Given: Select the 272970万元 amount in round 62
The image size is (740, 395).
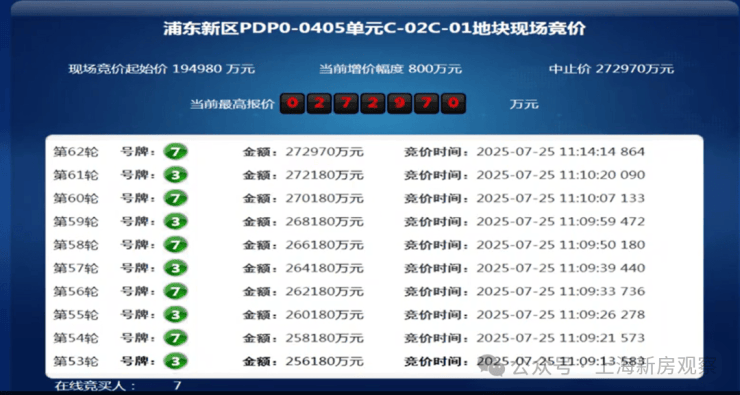Looking at the screenshot, I should tap(324, 152).
